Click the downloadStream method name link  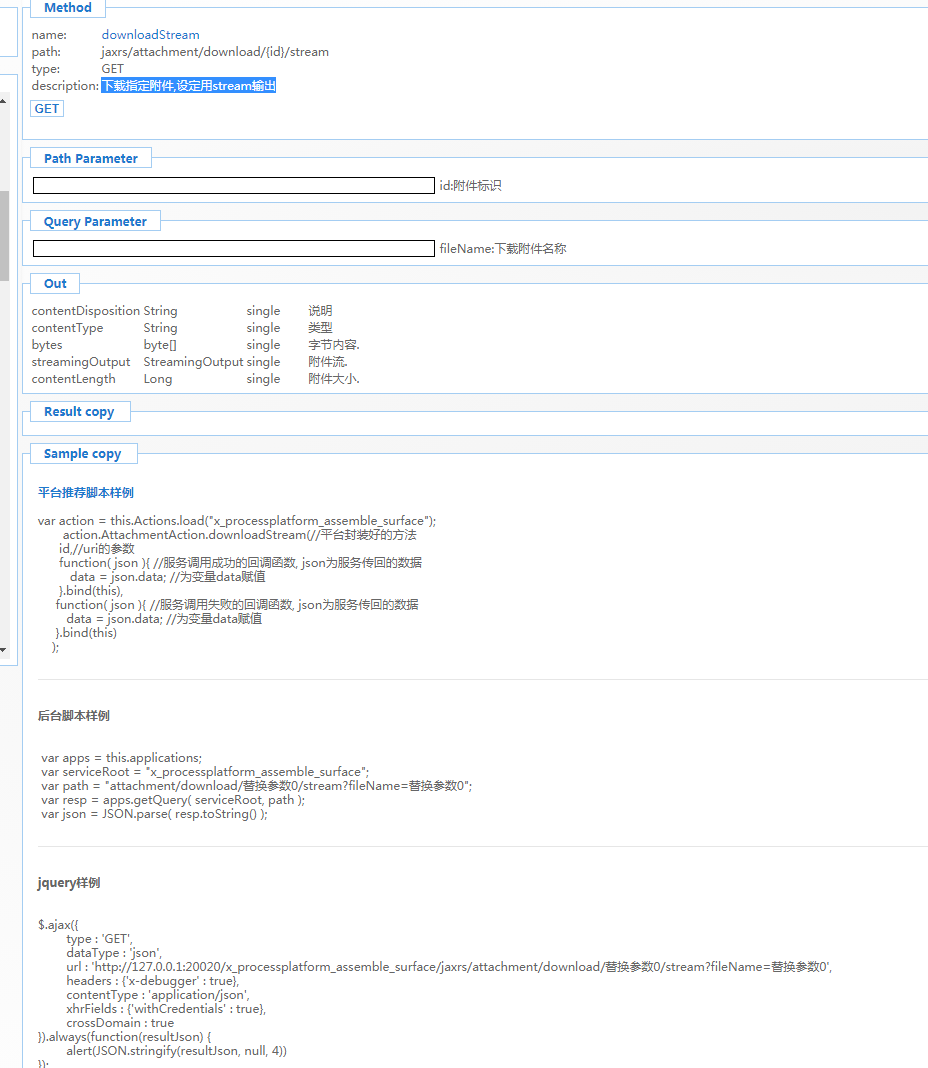pyautogui.click(x=151, y=35)
